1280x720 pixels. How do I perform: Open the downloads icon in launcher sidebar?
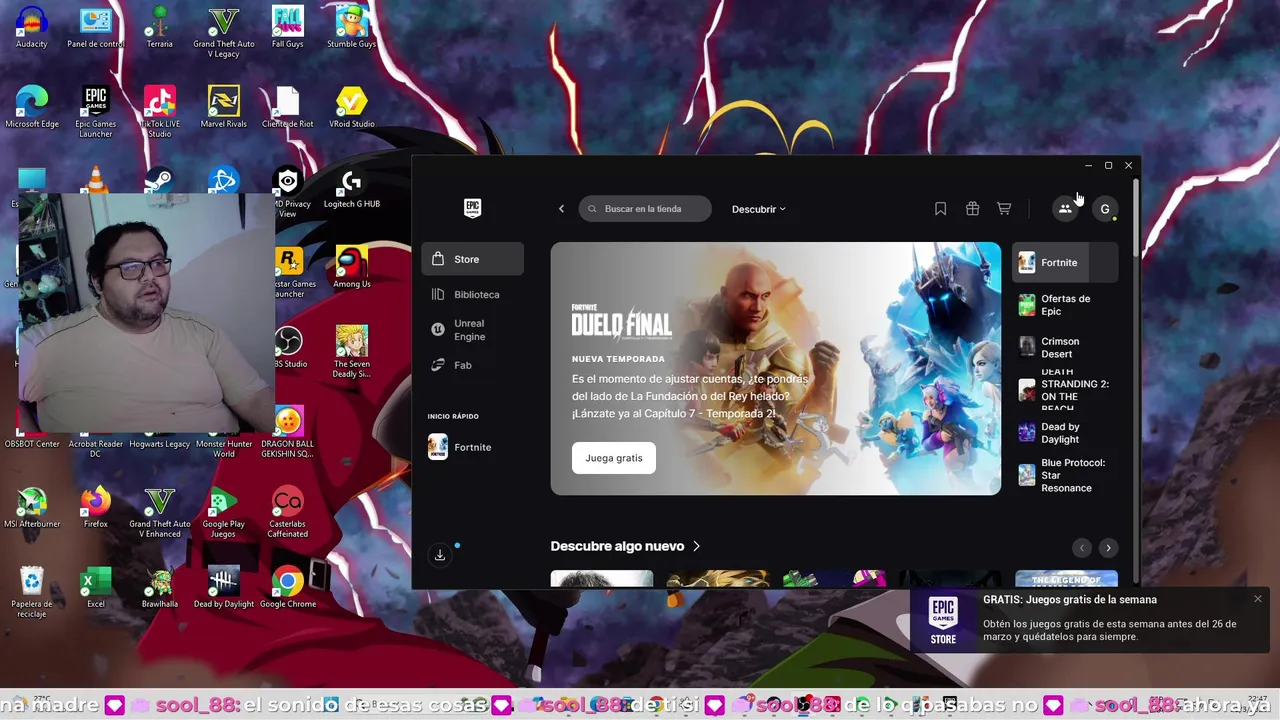pyautogui.click(x=440, y=555)
